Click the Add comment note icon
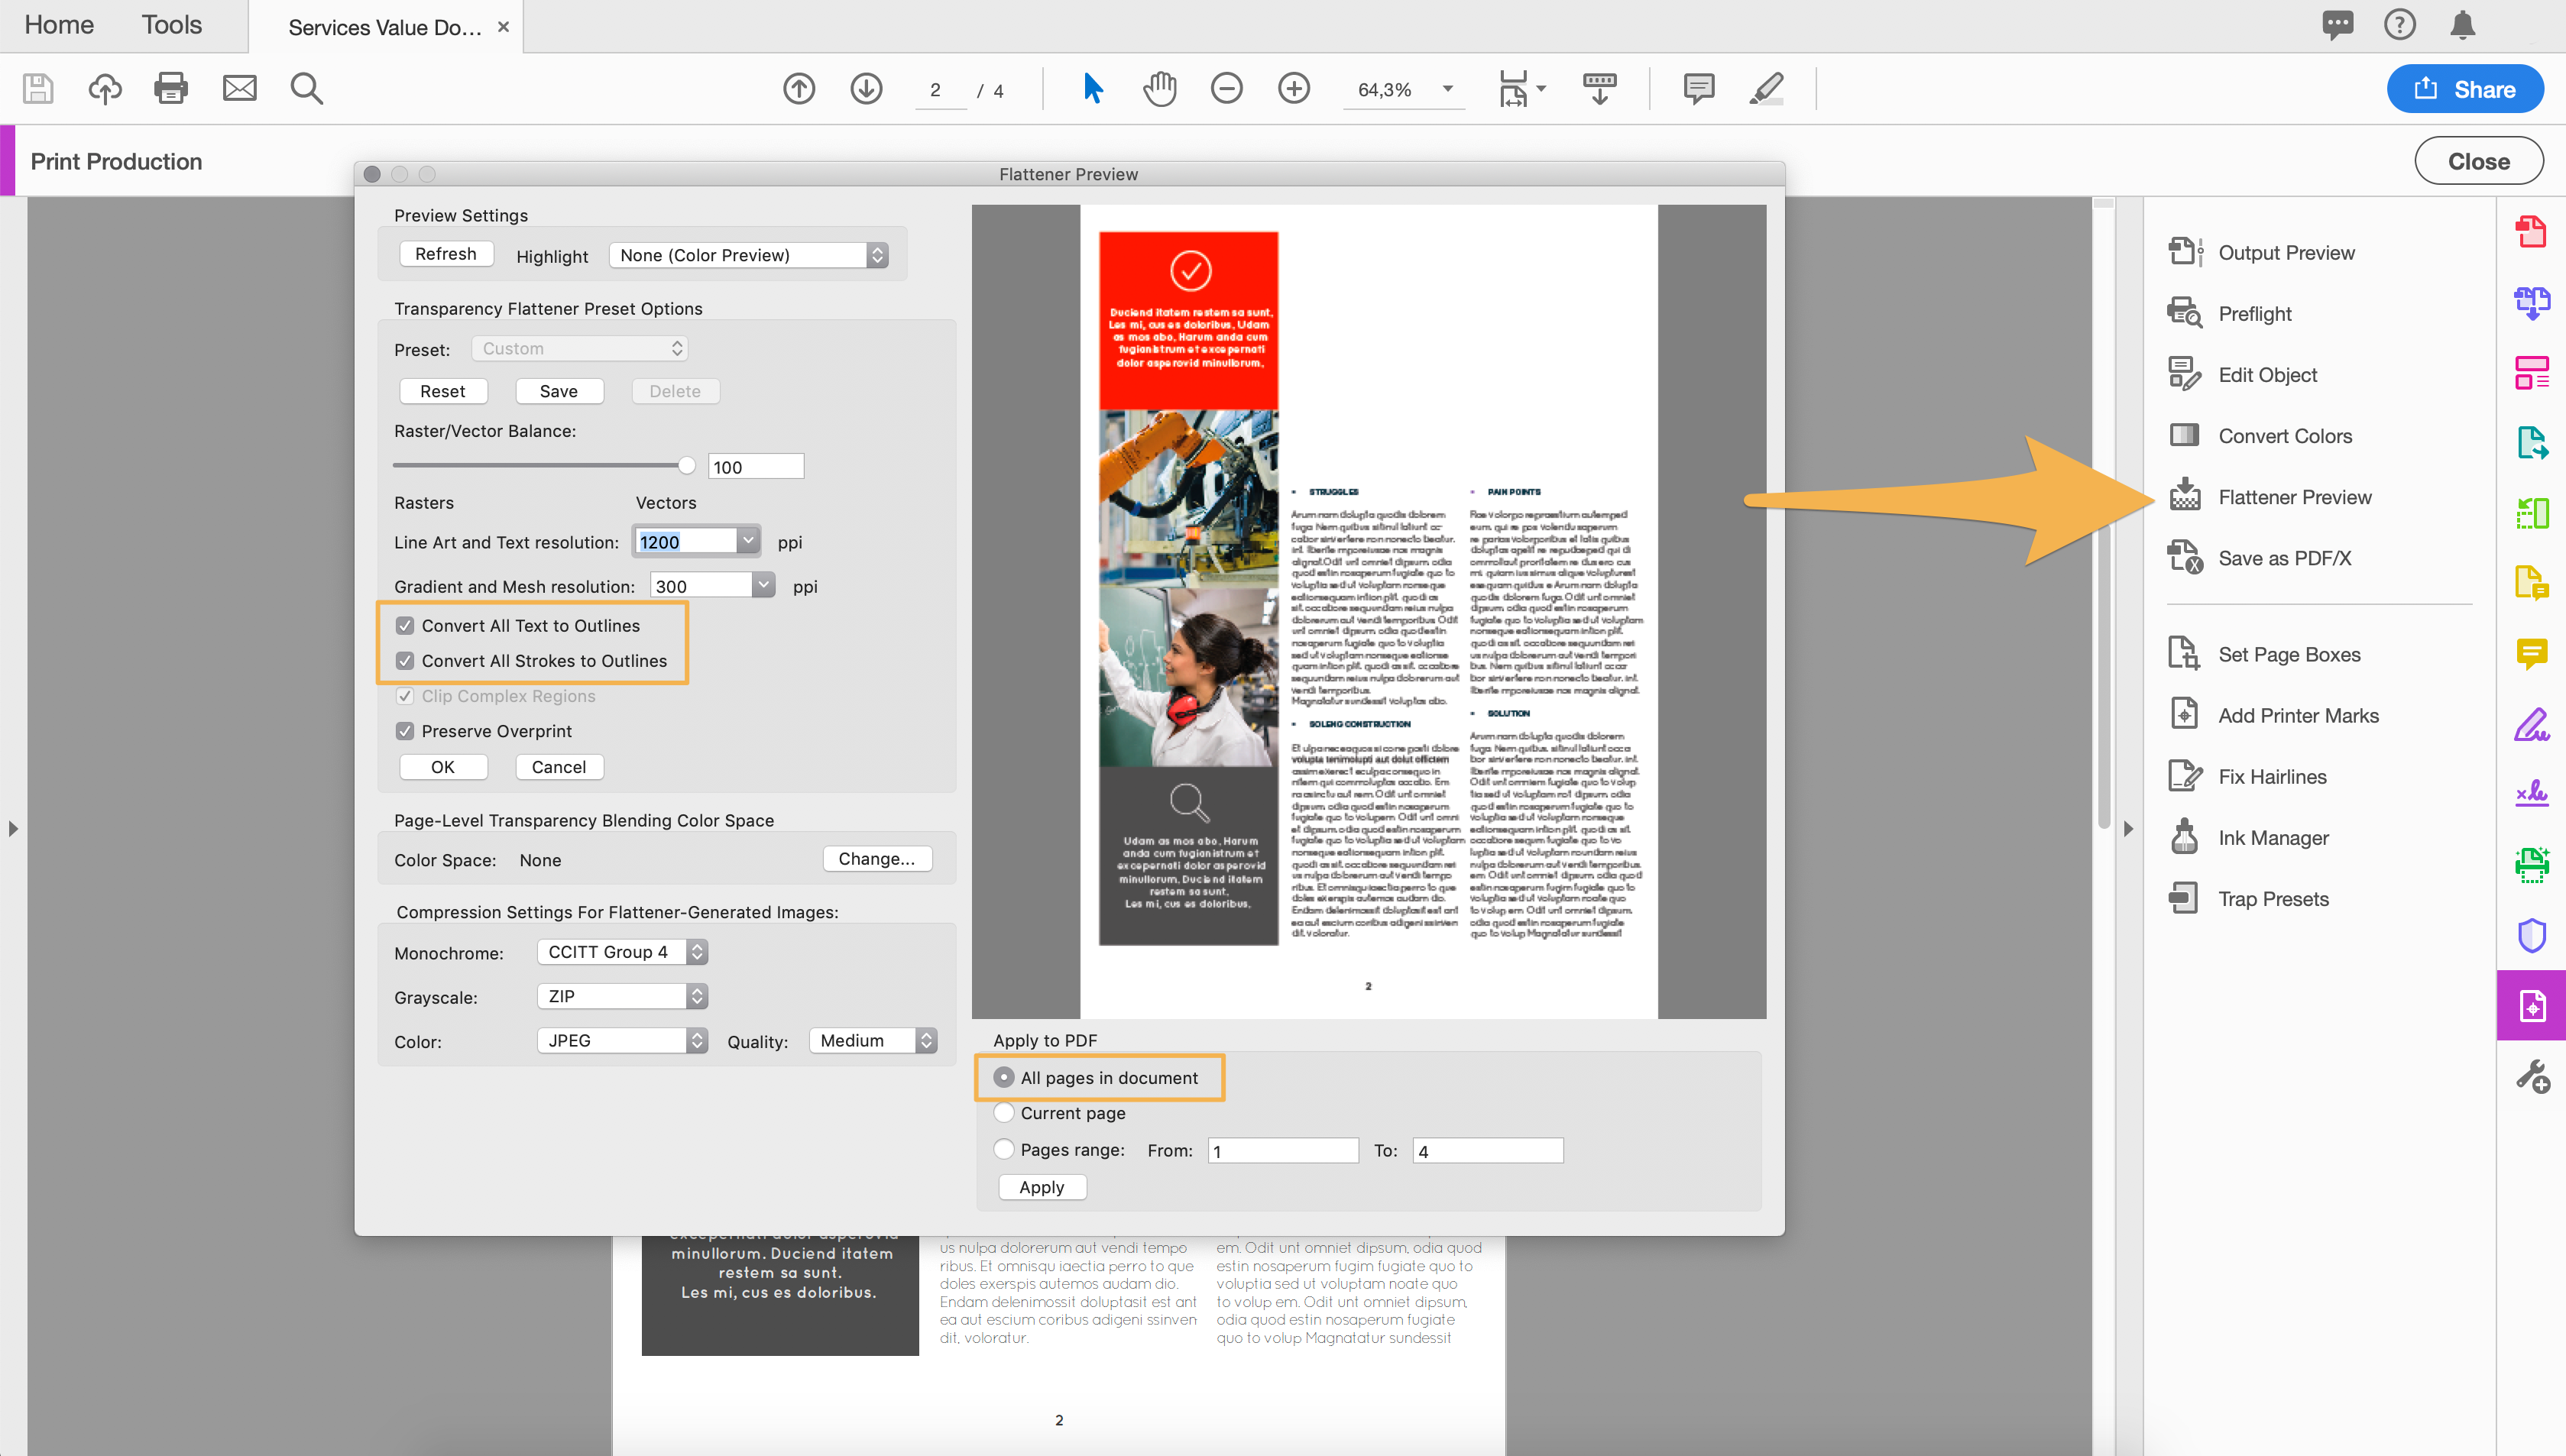Image resolution: width=2566 pixels, height=1456 pixels. coord(1698,89)
